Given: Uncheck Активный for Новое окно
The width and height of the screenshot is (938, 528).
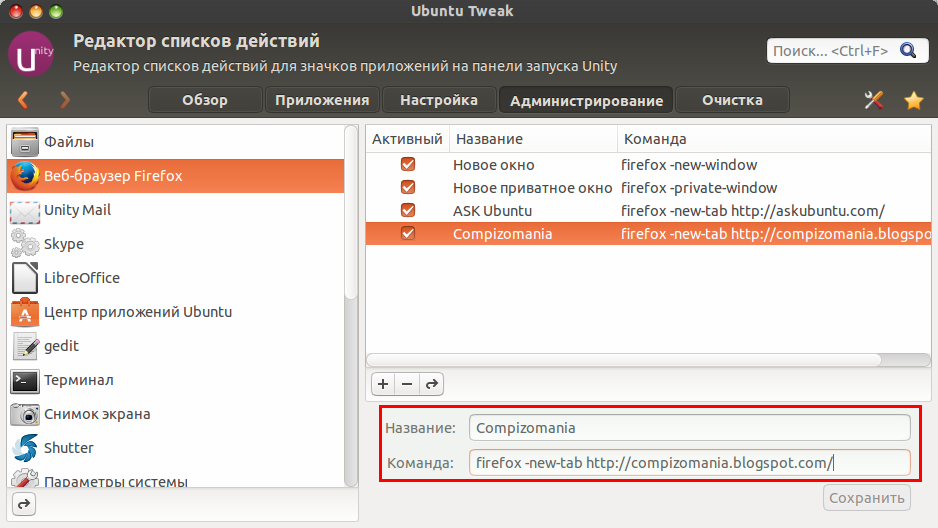Looking at the screenshot, I should [x=408, y=164].
